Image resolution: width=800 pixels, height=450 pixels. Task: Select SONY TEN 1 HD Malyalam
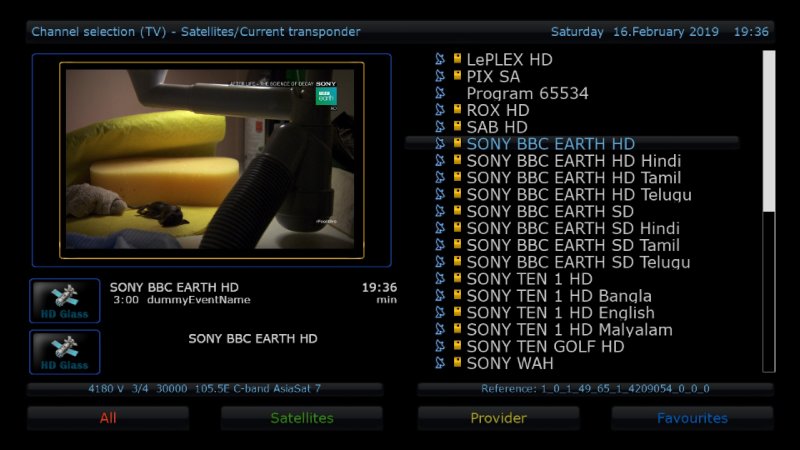coord(569,329)
